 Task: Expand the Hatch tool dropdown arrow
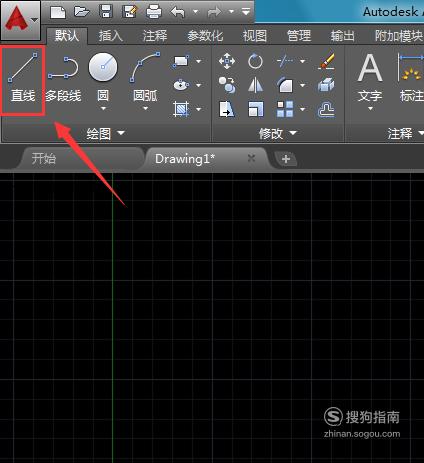[x=199, y=109]
